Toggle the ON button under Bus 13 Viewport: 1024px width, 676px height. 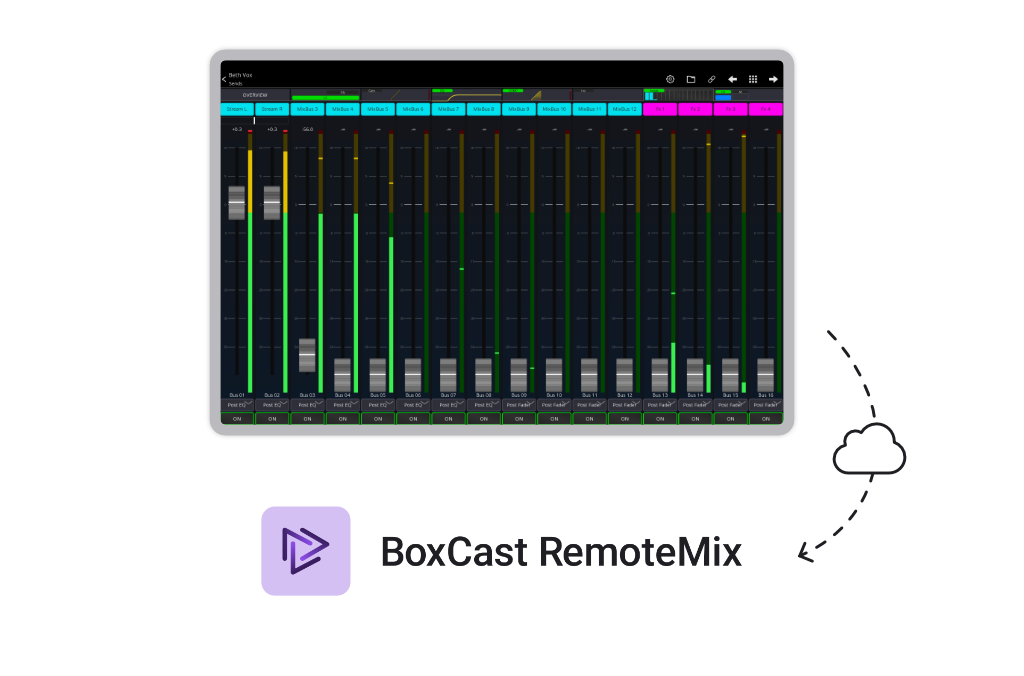click(x=660, y=419)
